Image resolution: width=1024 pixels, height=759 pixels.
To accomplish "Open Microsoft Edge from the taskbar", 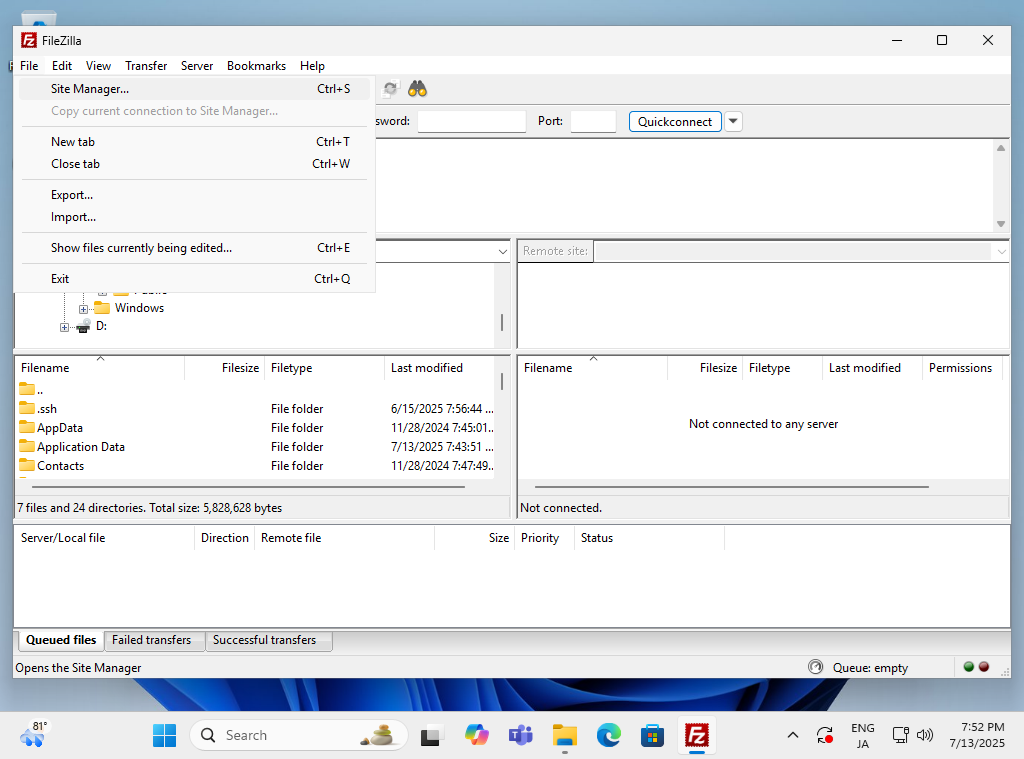I will pyautogui.click(x=608, y=734).
